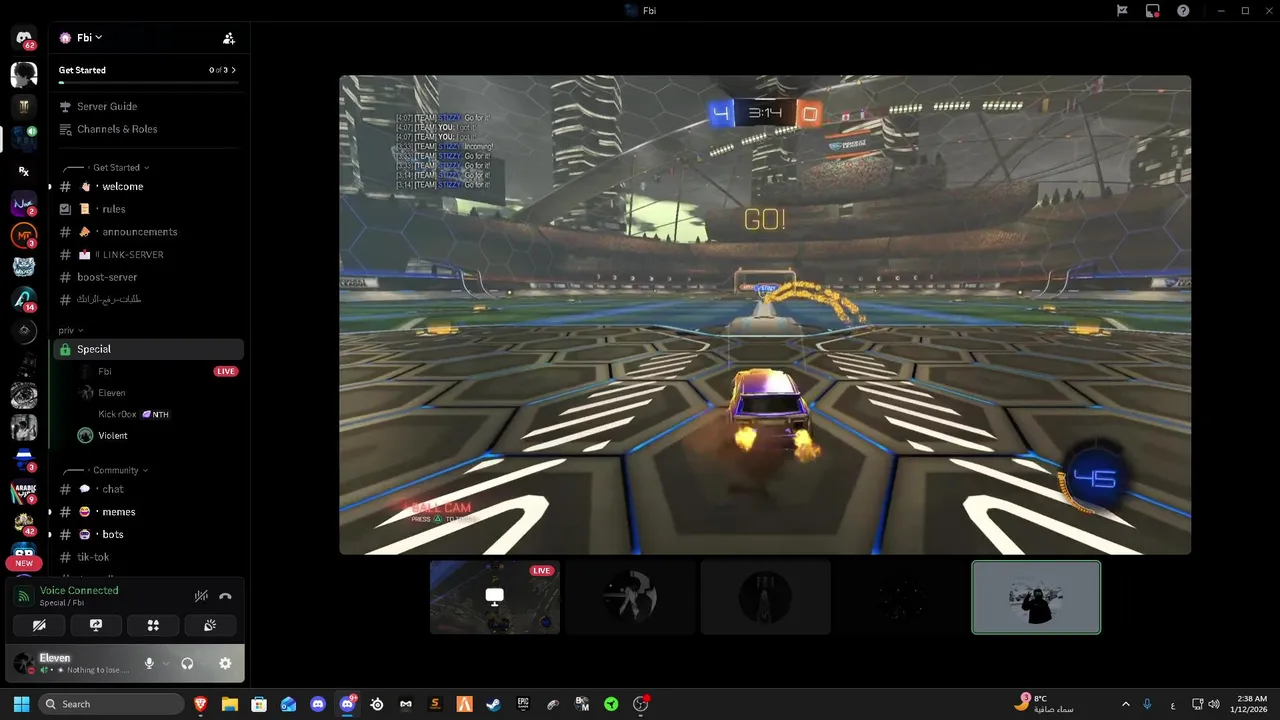Screen dimensions: 1280x720
Task: Click the Fbi user streaming LIVE
Action: (158, 371)
